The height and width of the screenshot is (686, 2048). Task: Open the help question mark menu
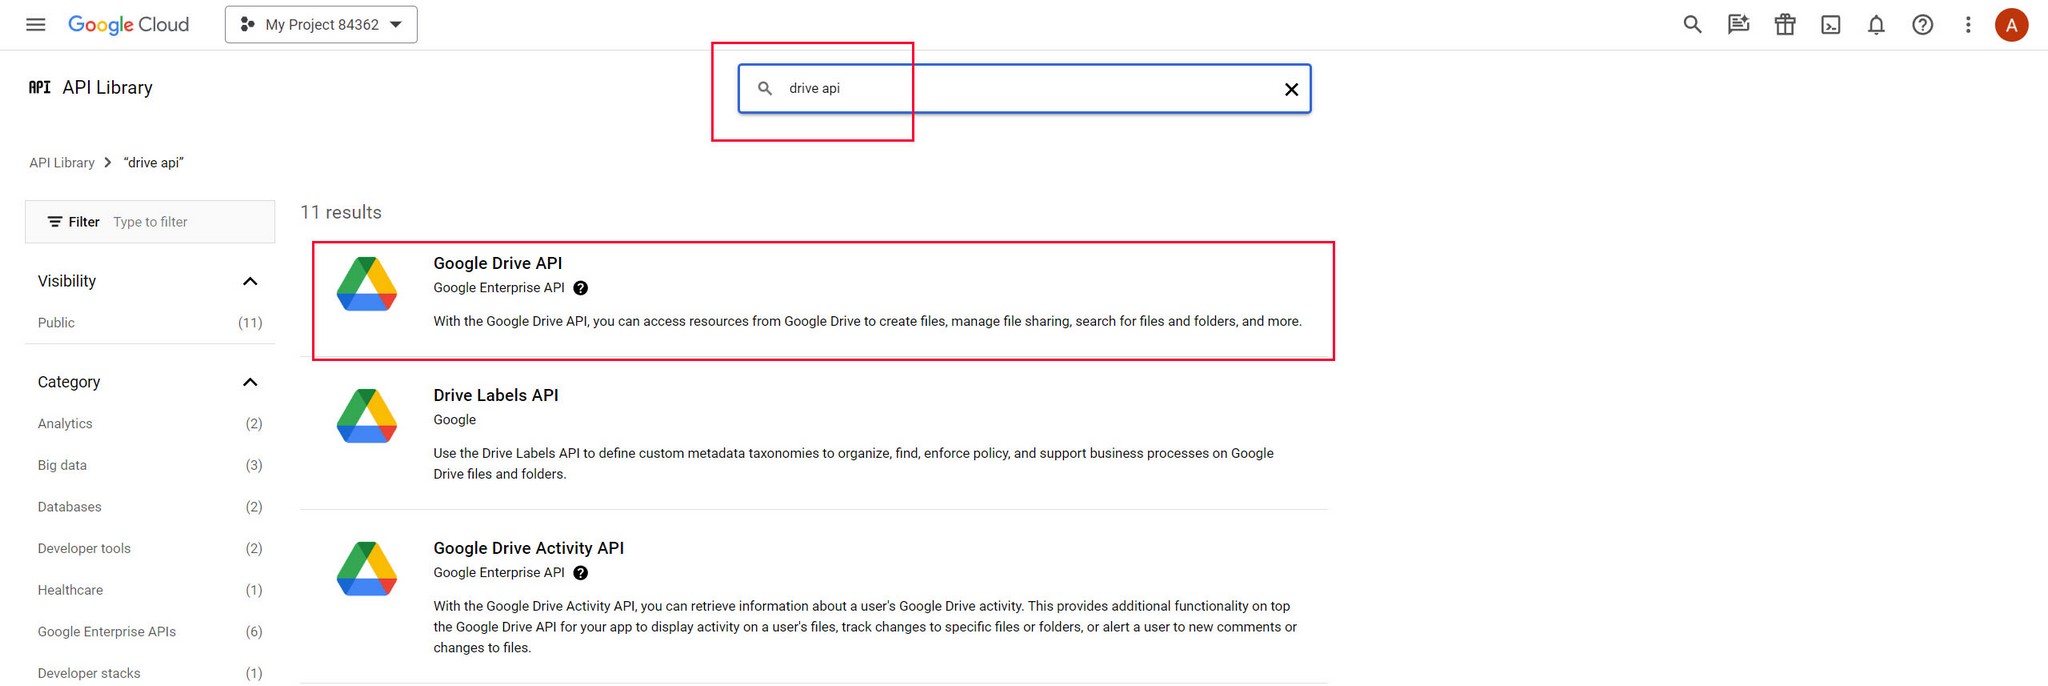[1922, 24]
